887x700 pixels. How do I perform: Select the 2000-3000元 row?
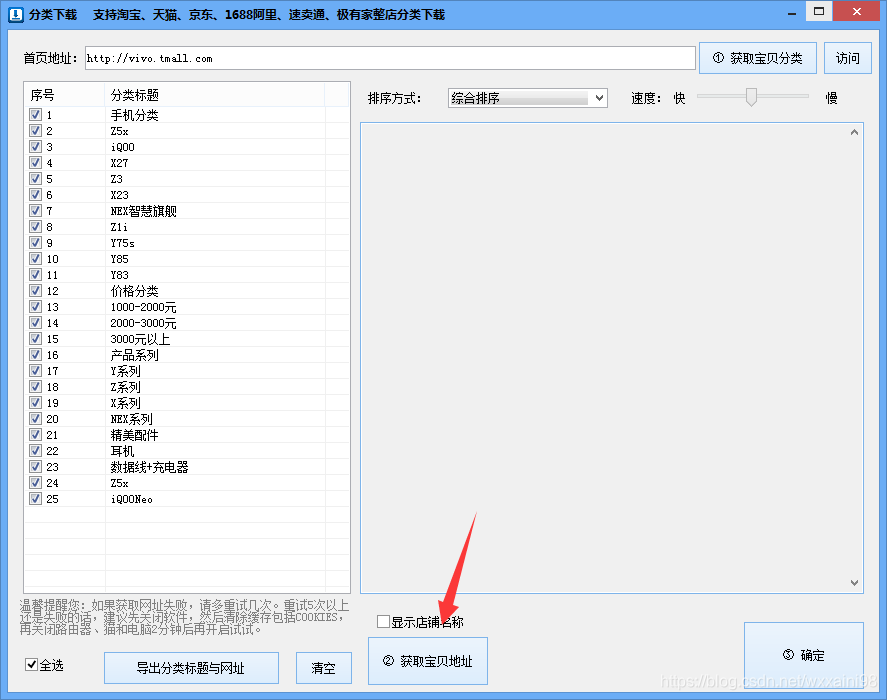pyautogui.click(x=187, y=323)
